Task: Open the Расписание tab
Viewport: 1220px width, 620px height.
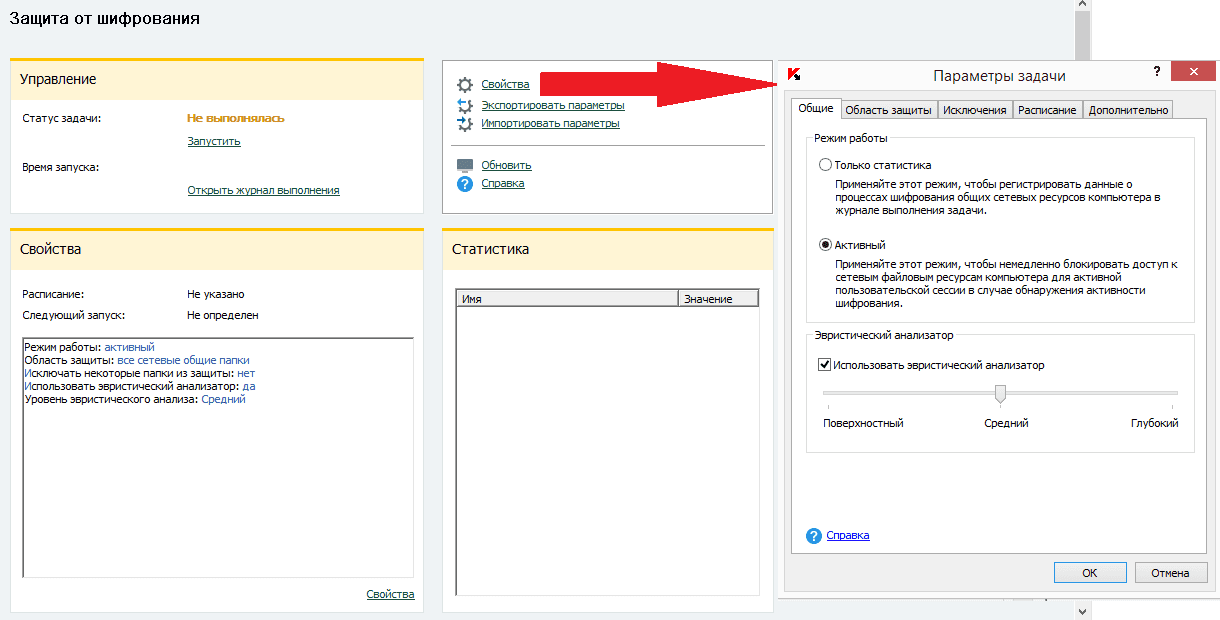Action: click(x=1047, y=110)
